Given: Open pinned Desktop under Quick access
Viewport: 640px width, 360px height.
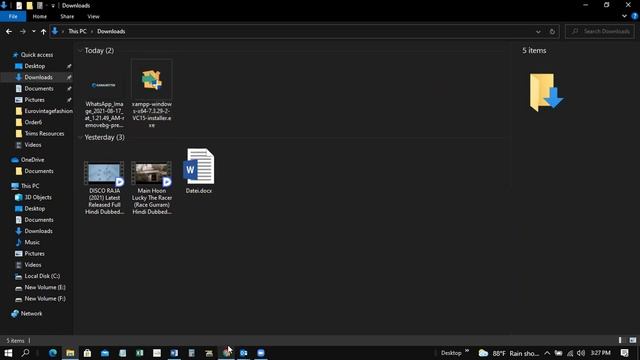Looking at the screenshot, I should pyautogui.click(x=35, y=66).
